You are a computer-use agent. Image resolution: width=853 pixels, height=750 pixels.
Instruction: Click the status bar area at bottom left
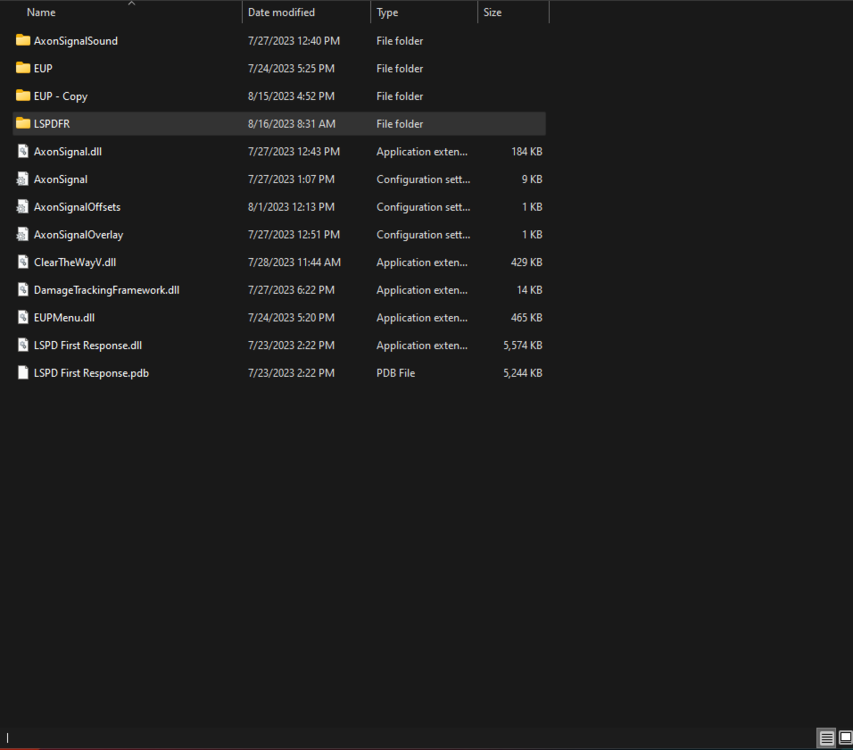coord(10,738)
